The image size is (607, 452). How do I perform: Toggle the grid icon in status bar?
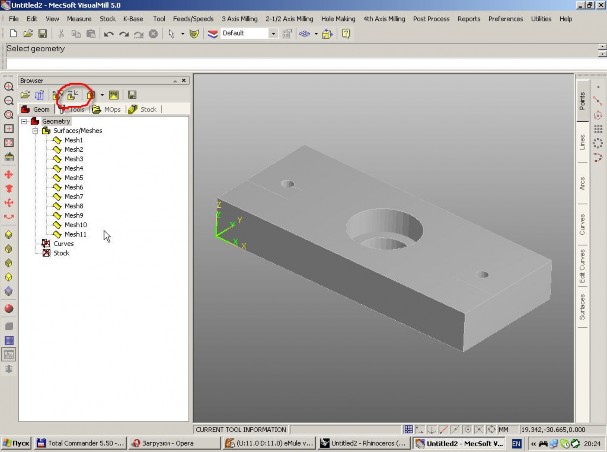[x=408, y=430]
